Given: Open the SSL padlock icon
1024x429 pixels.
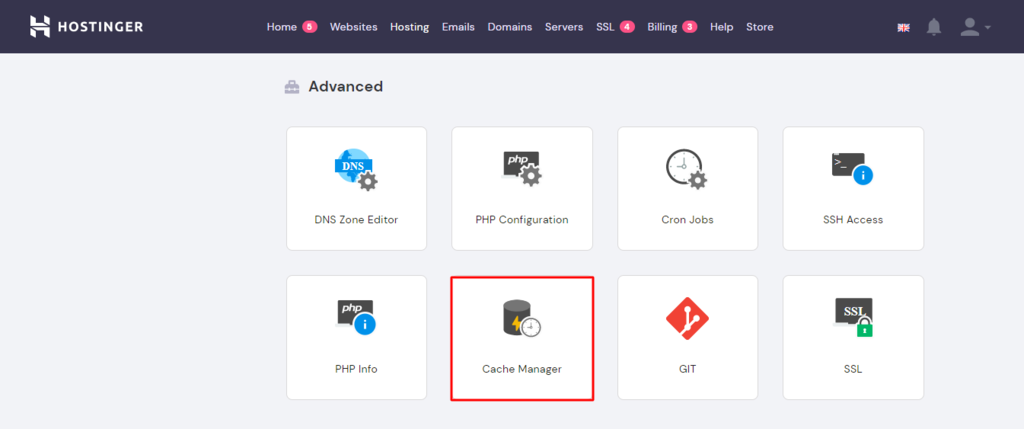Looking at the screenshot, I should click(852, 318).
